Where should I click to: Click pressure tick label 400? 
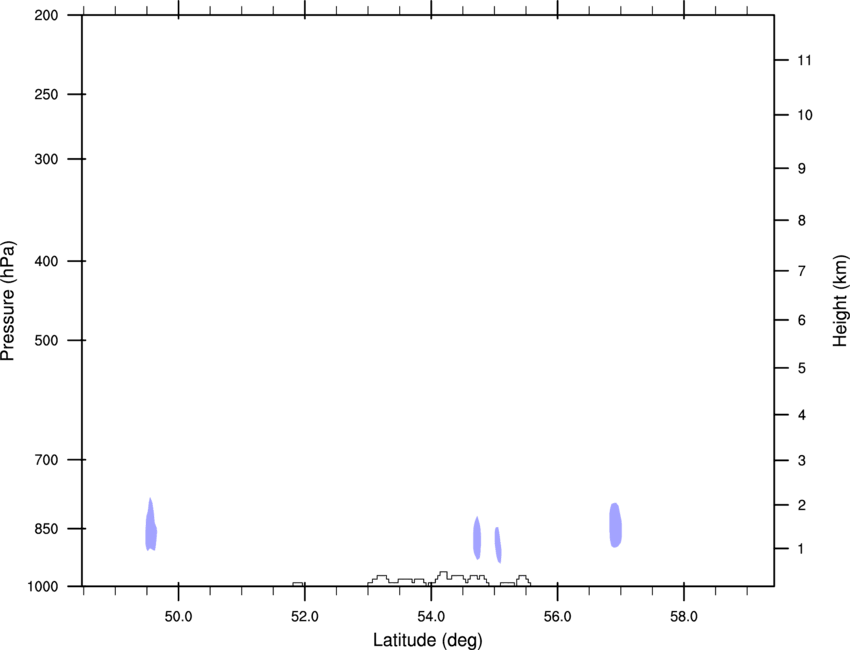coord(46,261)
